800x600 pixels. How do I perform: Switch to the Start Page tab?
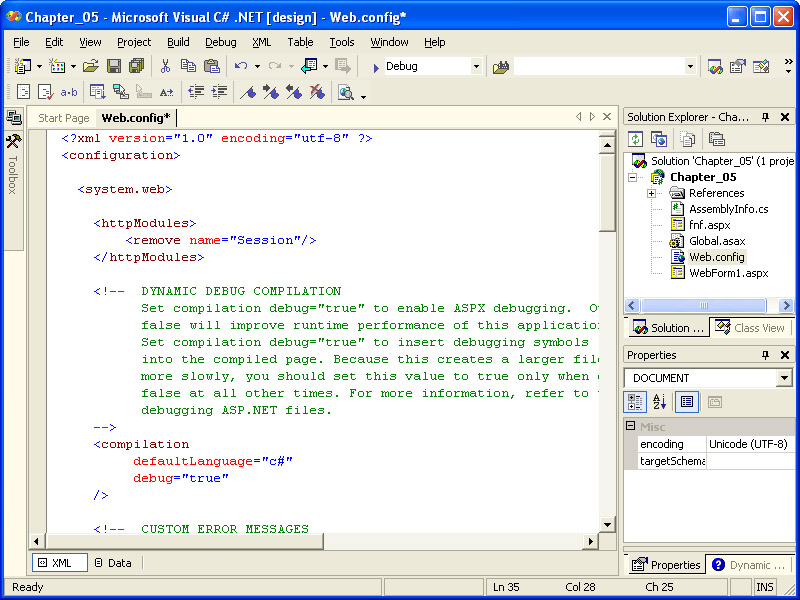(x=64, y=118)
